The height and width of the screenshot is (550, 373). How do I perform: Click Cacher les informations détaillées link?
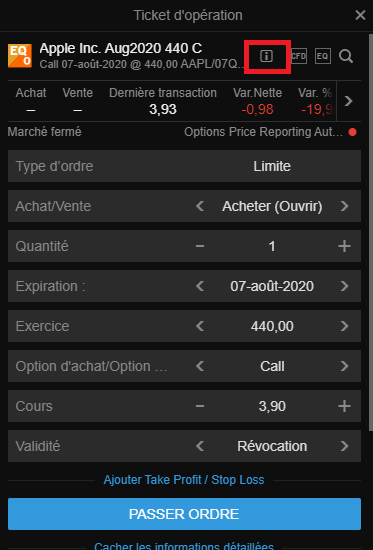tap(184, 546)
